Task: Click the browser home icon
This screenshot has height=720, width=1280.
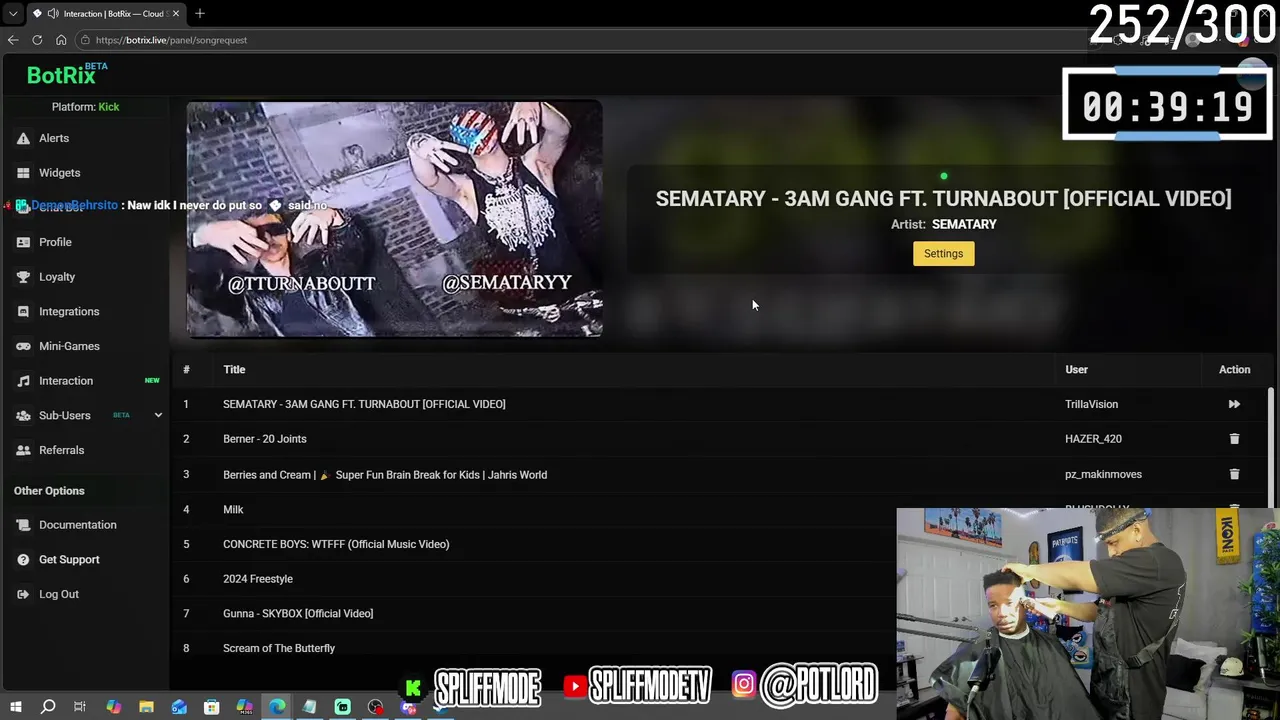Action: (x=61, y=40)
